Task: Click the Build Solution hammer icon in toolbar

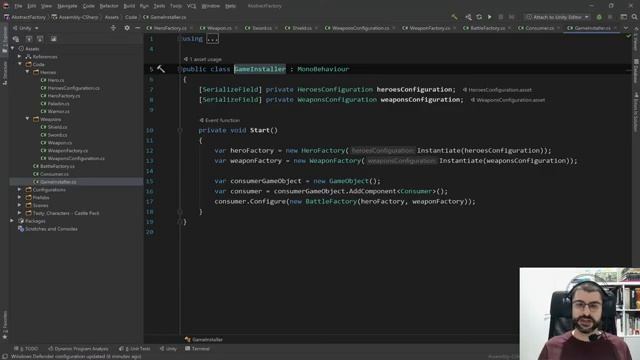Action: click(454, 17)
